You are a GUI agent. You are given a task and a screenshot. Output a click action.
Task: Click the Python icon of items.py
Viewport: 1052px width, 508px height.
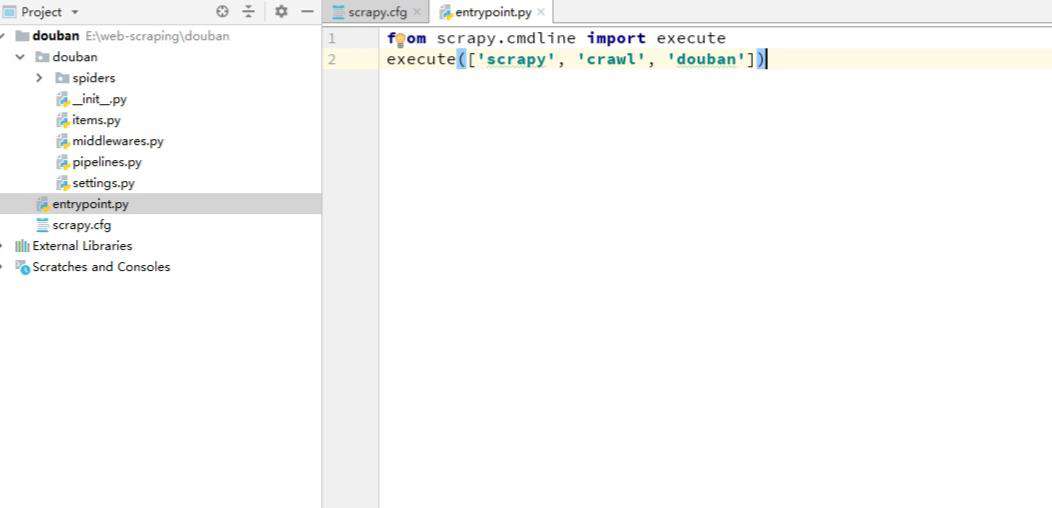pos(63,121)
